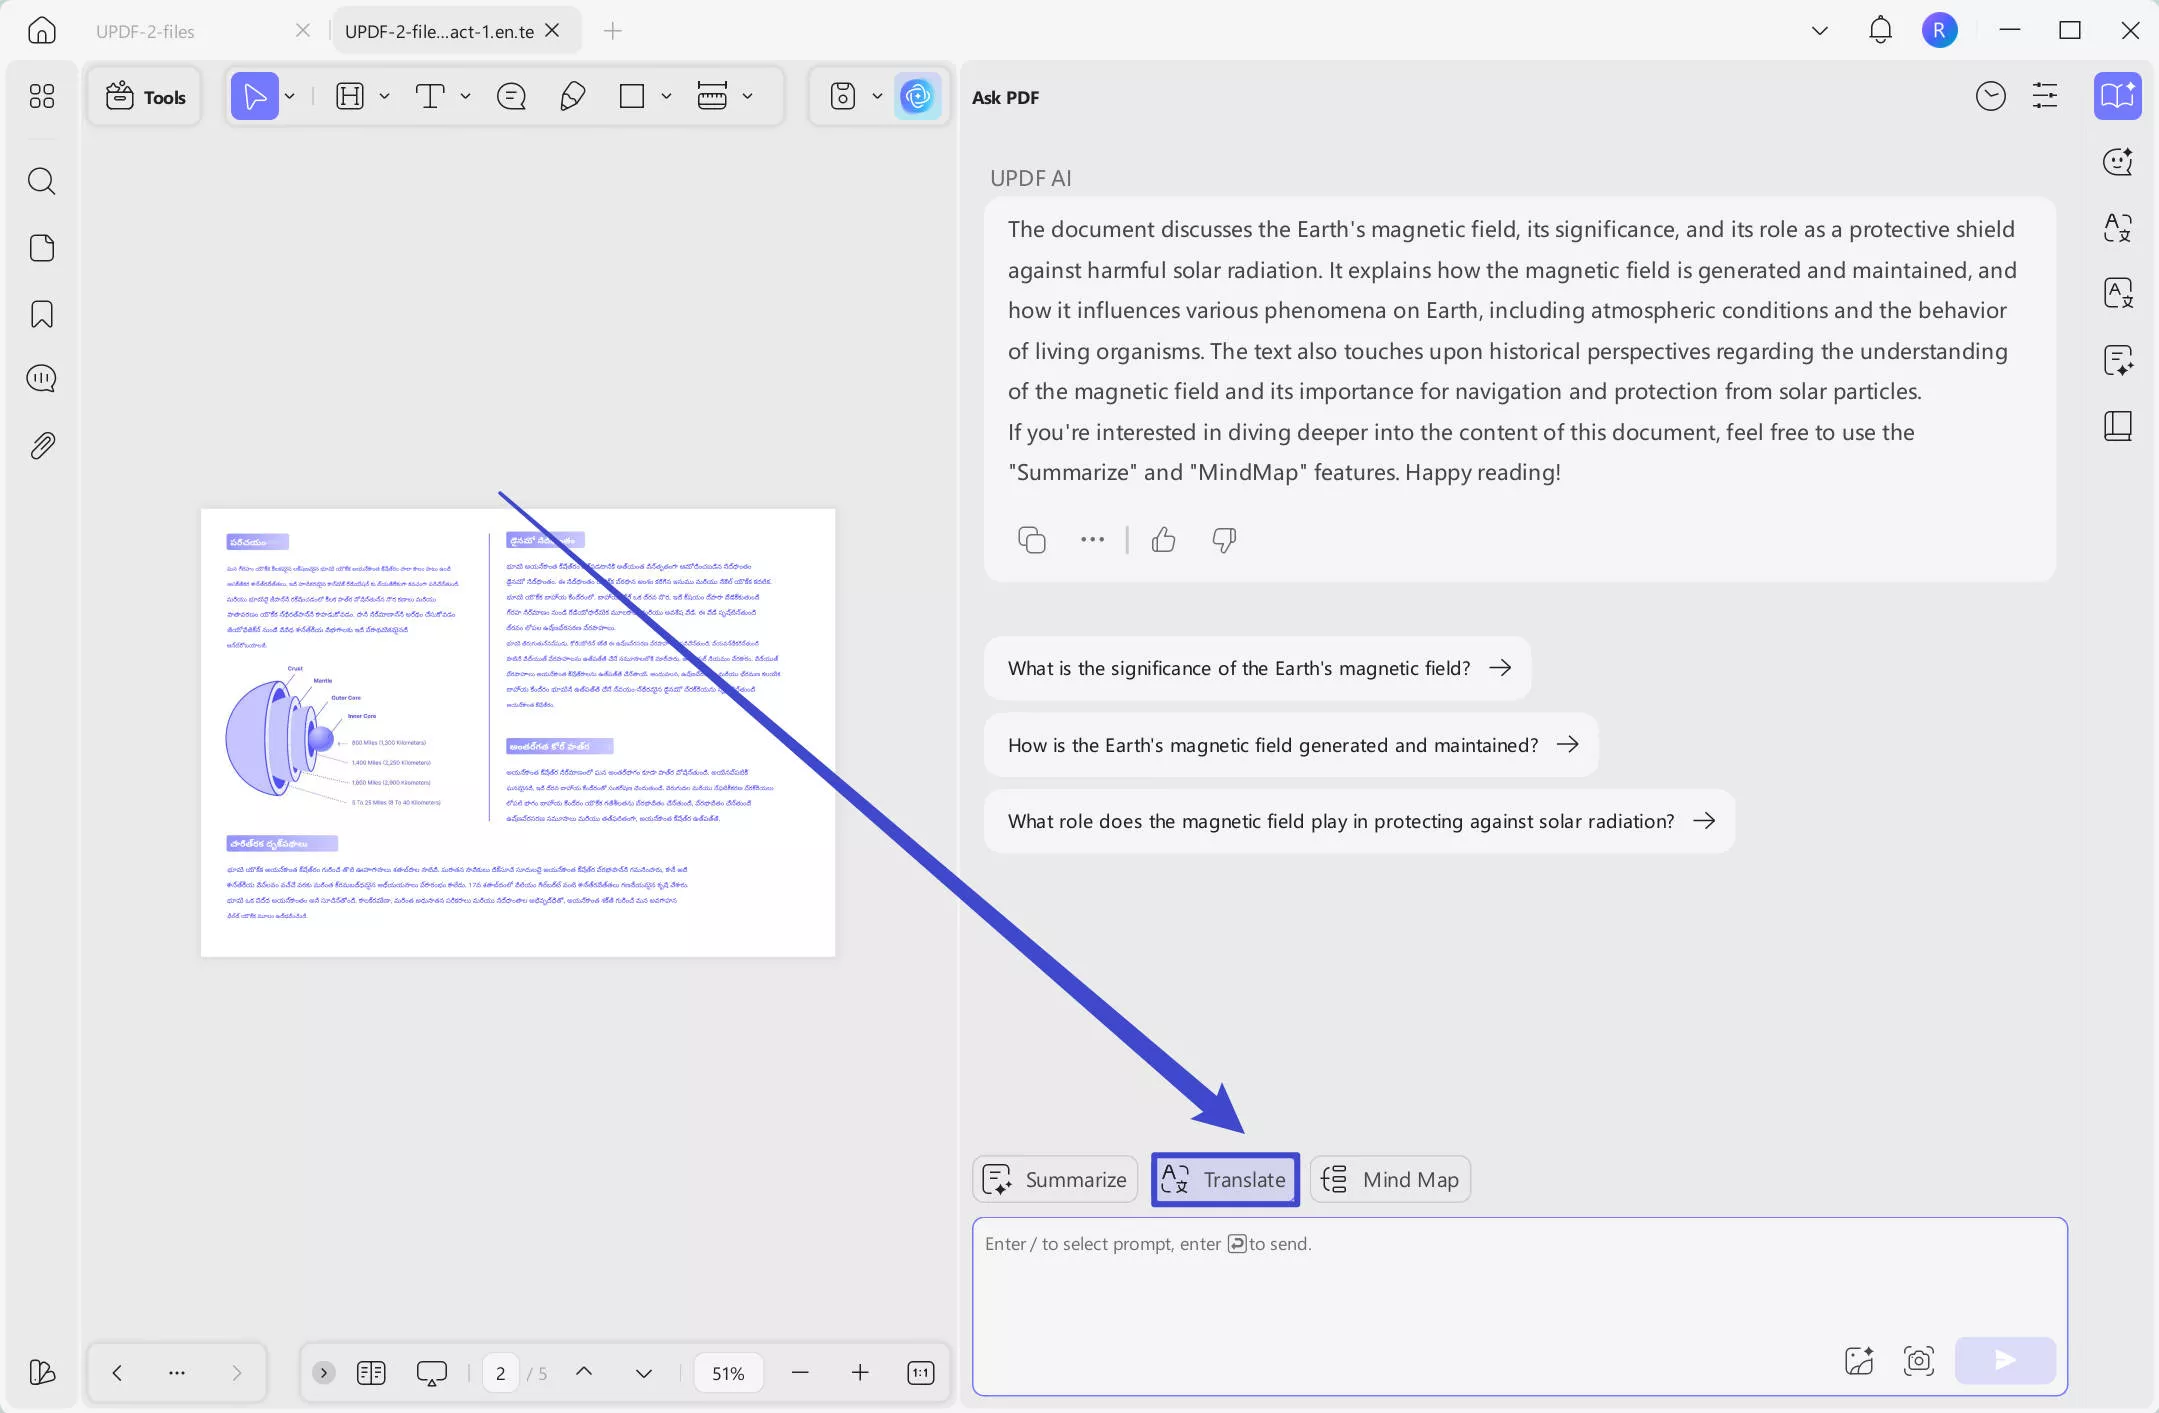
Task: Click the AI Assistant icon in right sidebar
Action: (2117, 96)
